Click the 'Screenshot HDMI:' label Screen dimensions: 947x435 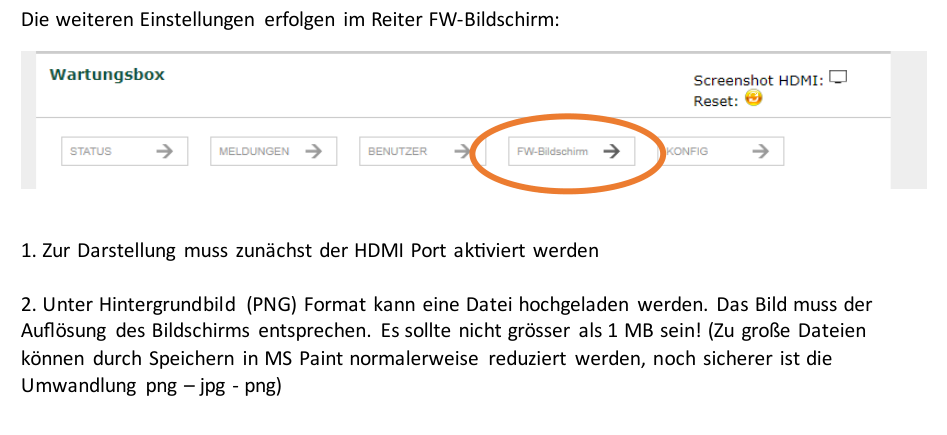coord(759,81)
